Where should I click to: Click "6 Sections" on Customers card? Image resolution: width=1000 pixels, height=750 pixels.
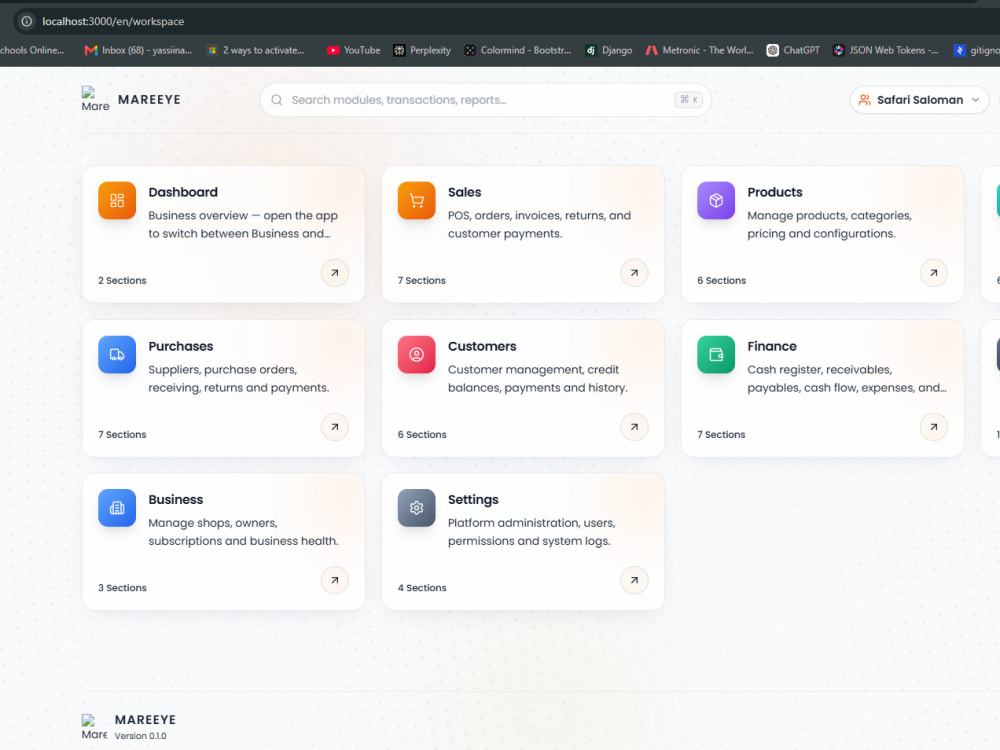[x=422, y=434]
